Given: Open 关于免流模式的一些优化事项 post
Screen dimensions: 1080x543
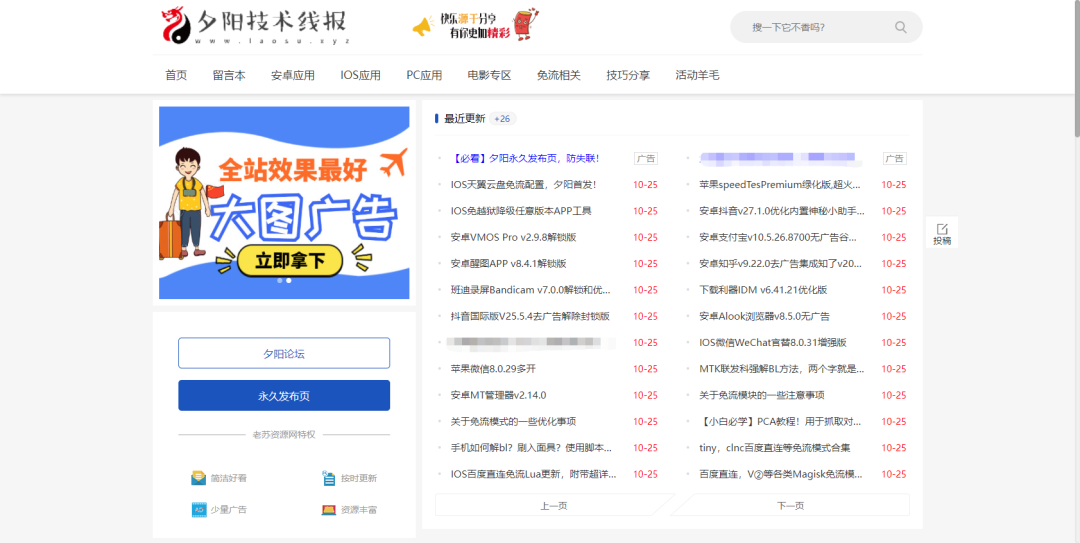Looking at the screenshot, I should pos(514,422).
